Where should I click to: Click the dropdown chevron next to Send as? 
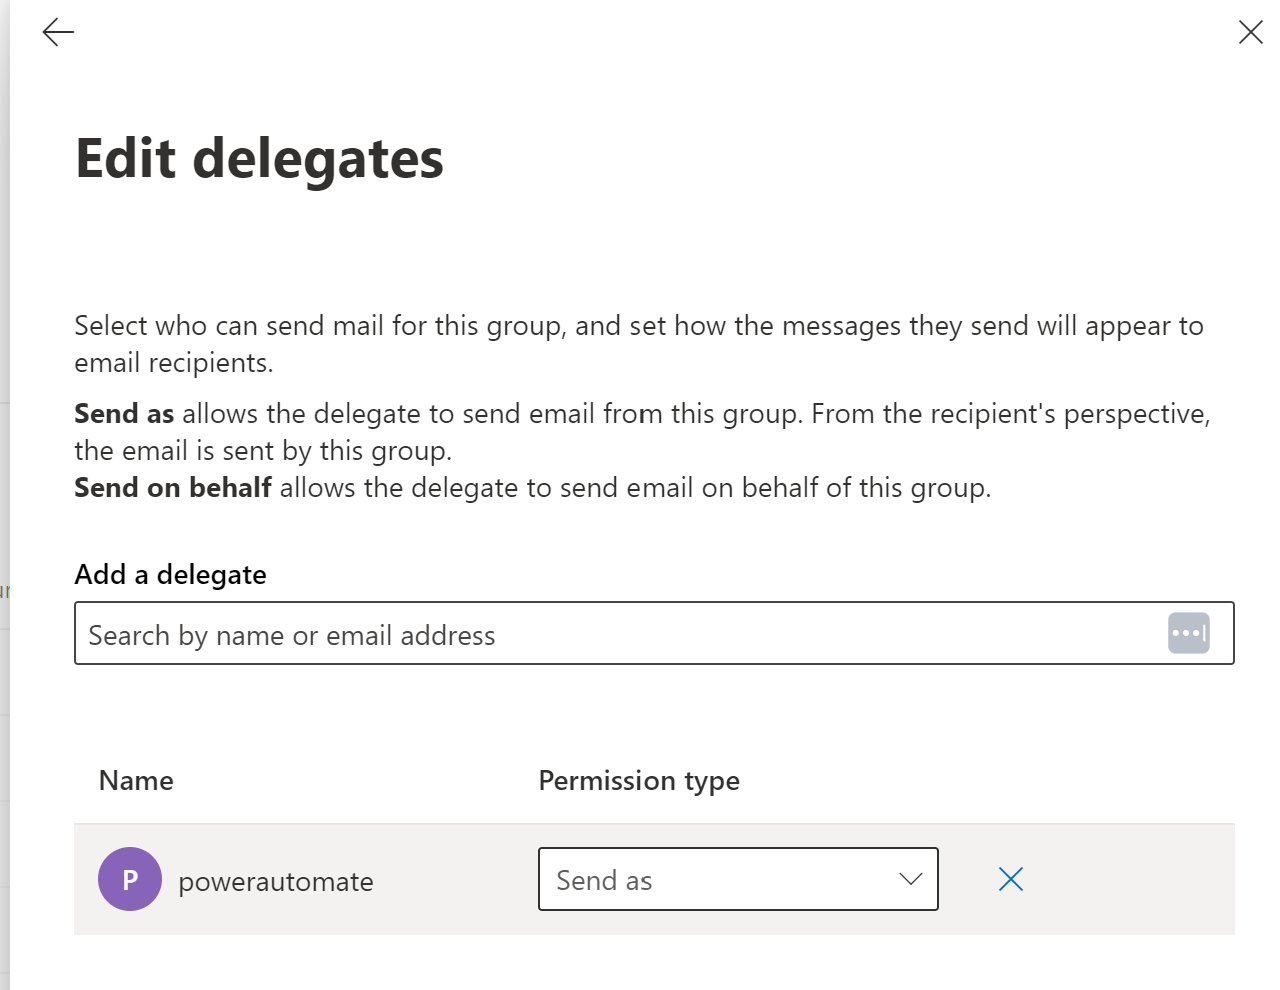(x=908, y=879)
